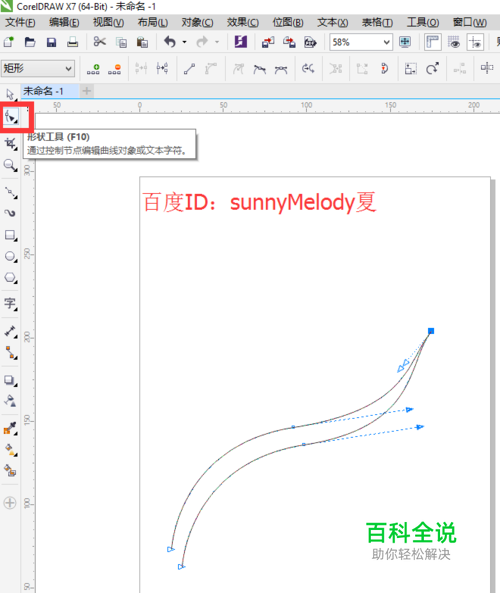500x593 pixels.
Task: Open the redo history dropdown arrow
Action: (217, 42)
